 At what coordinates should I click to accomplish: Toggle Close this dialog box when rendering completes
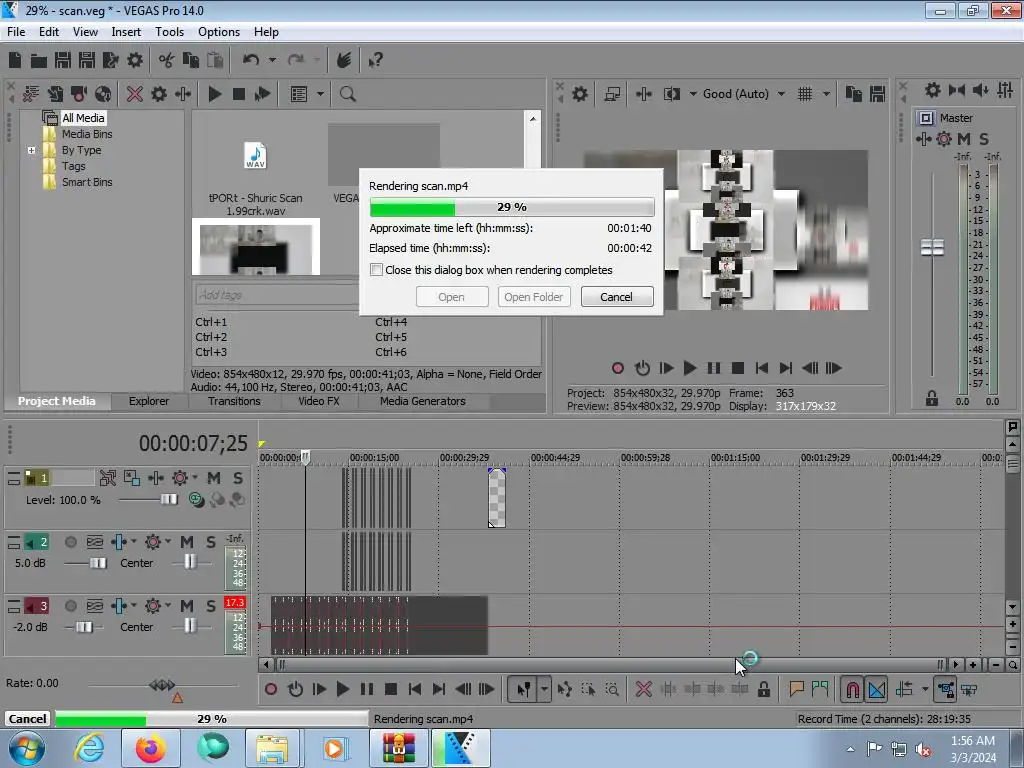click(376, 270)
